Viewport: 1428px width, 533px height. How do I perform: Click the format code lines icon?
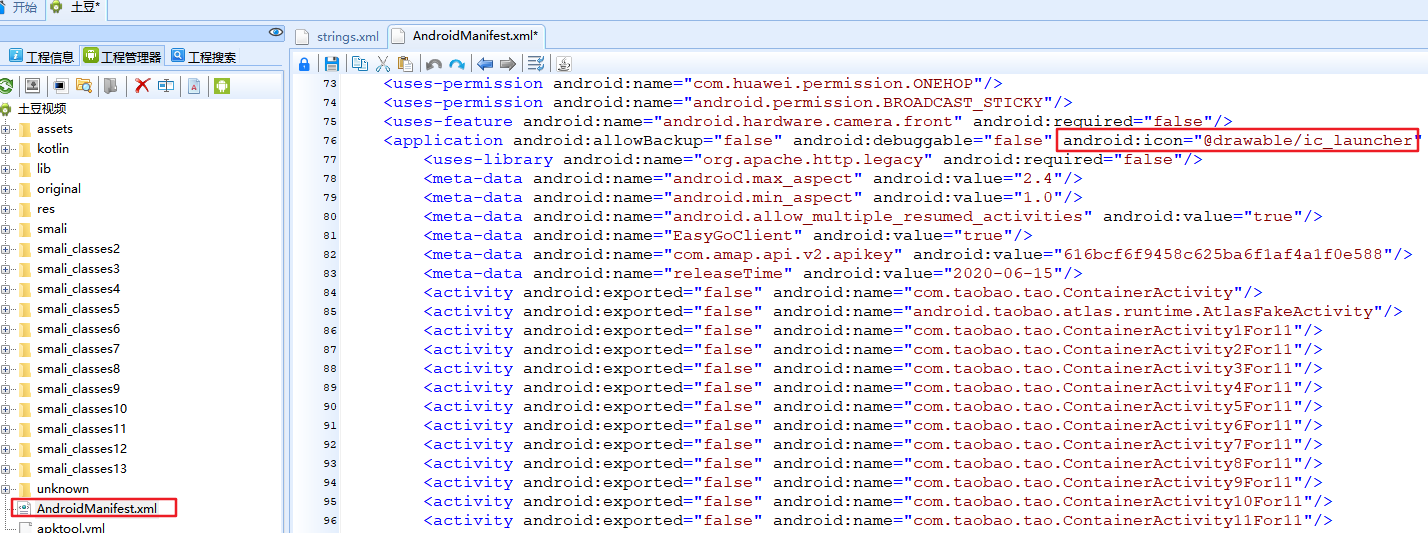(536, 63)
